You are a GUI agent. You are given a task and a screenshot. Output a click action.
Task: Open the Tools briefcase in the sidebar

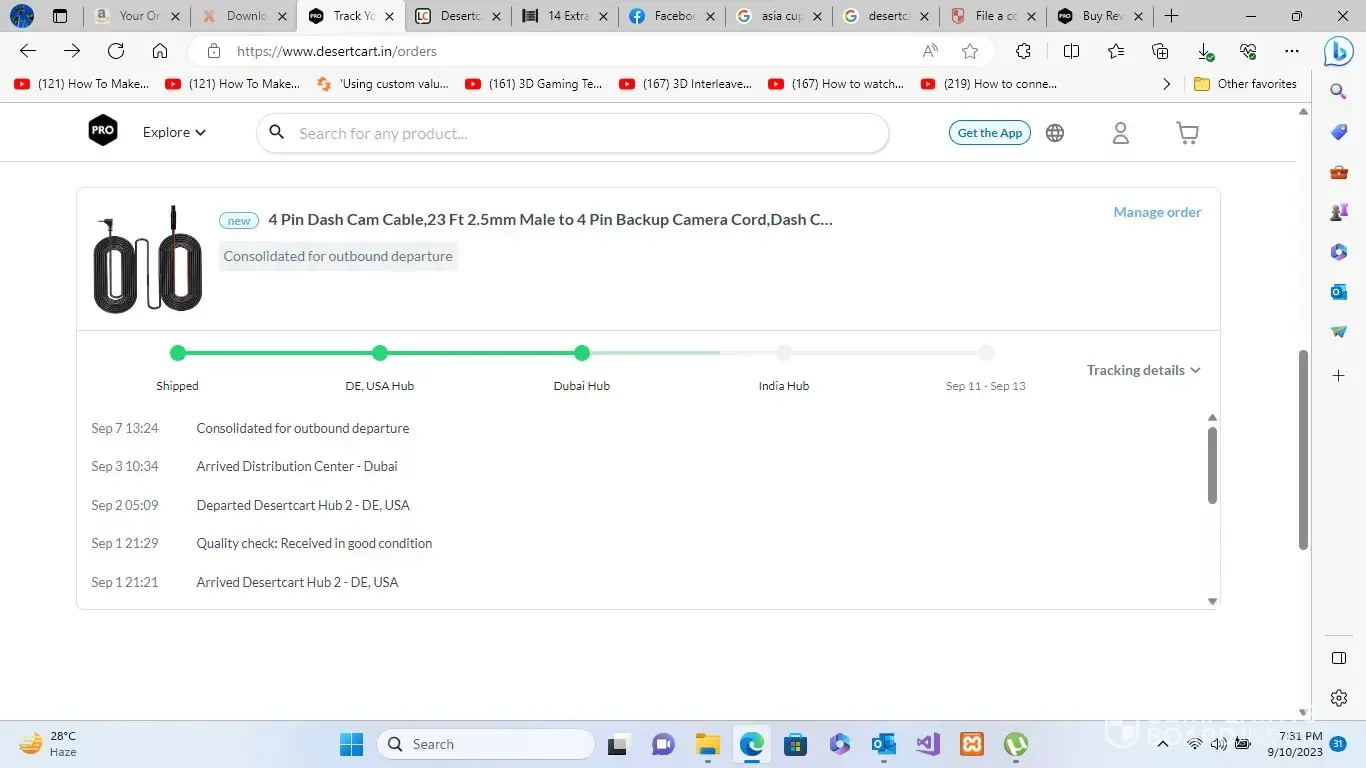(x=1339, y=172)
